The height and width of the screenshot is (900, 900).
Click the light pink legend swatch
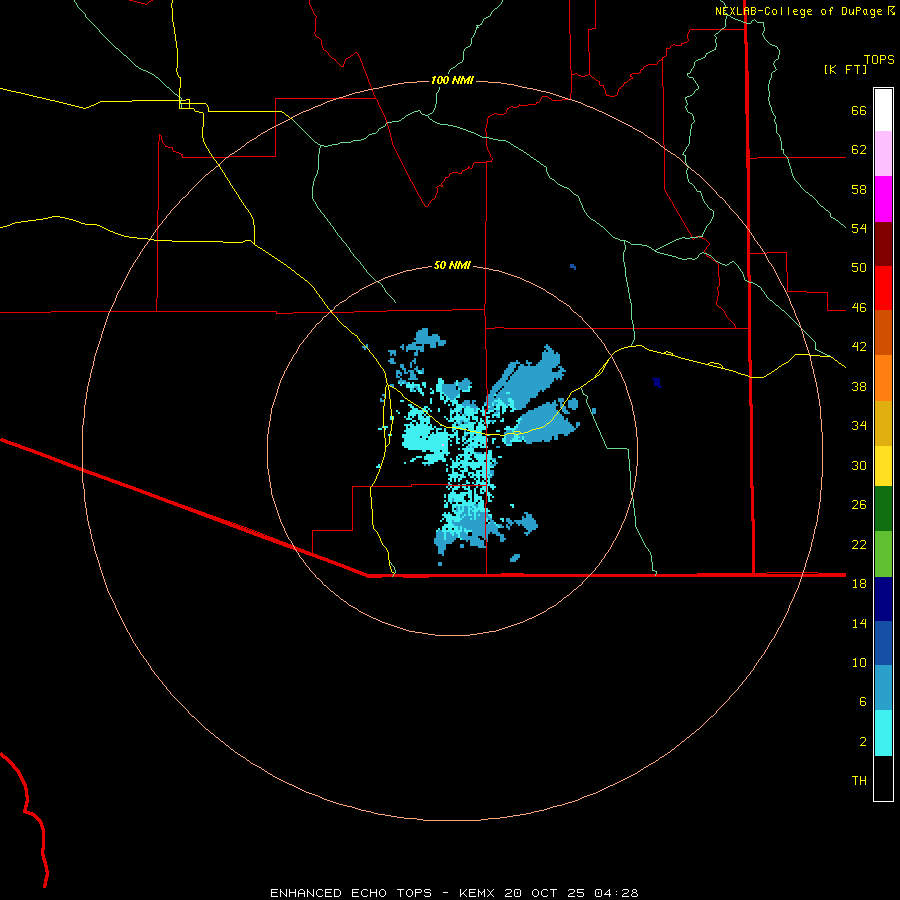click(x=883, y=154)
